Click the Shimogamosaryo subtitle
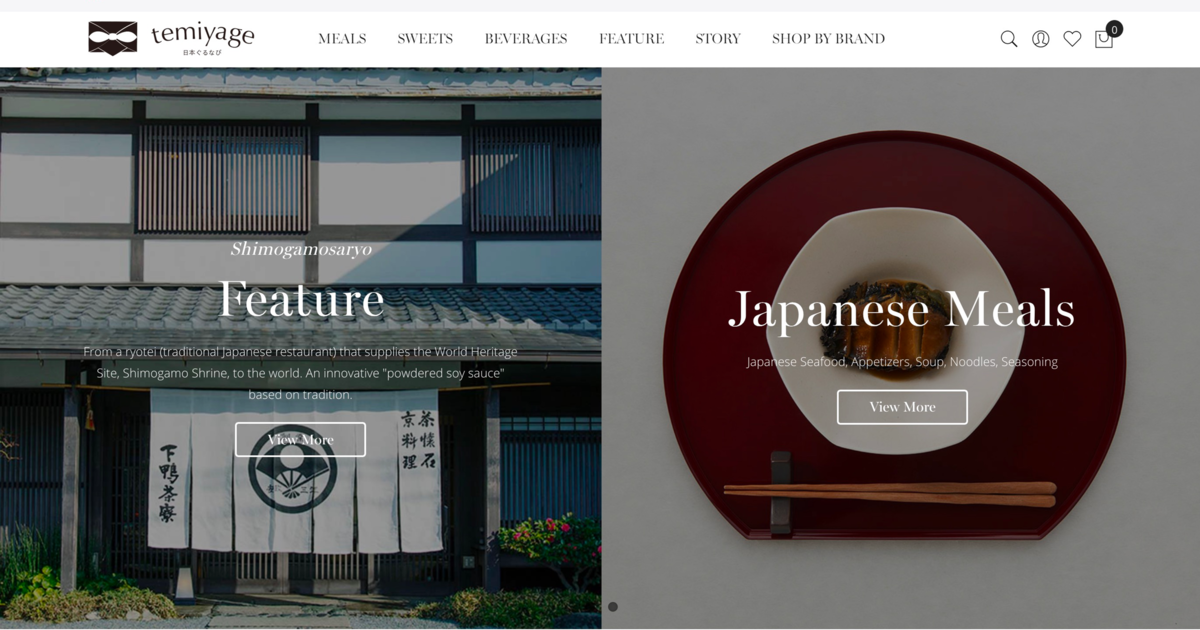Viewport: 1200px width, 630px height. click(301, 249)
